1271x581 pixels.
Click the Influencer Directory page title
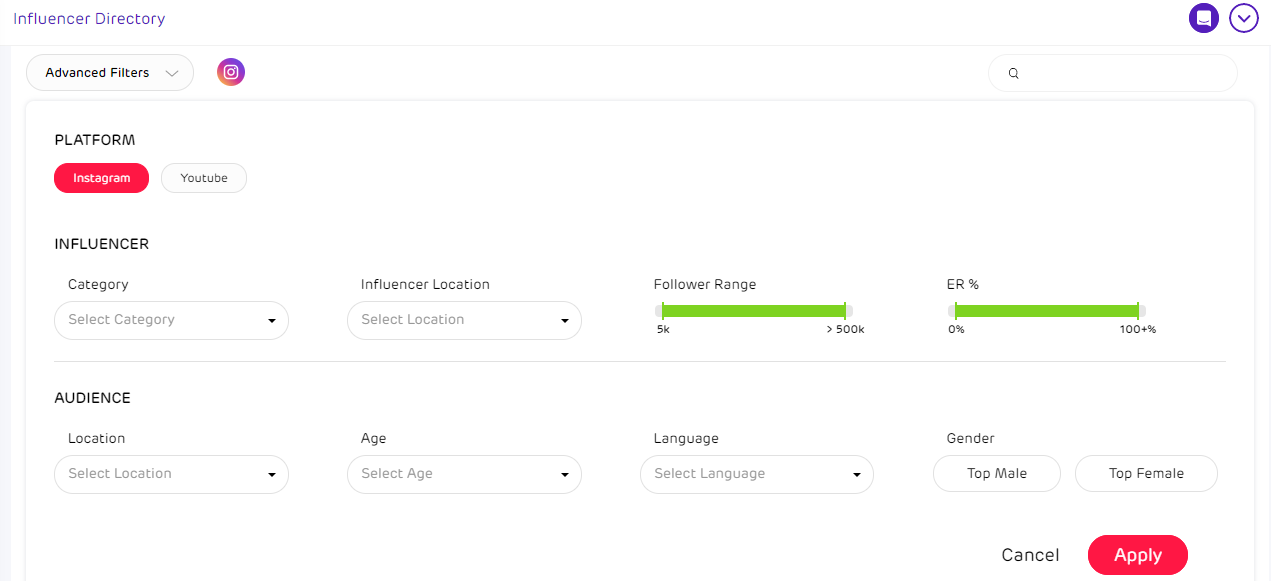tap(89, 19)
